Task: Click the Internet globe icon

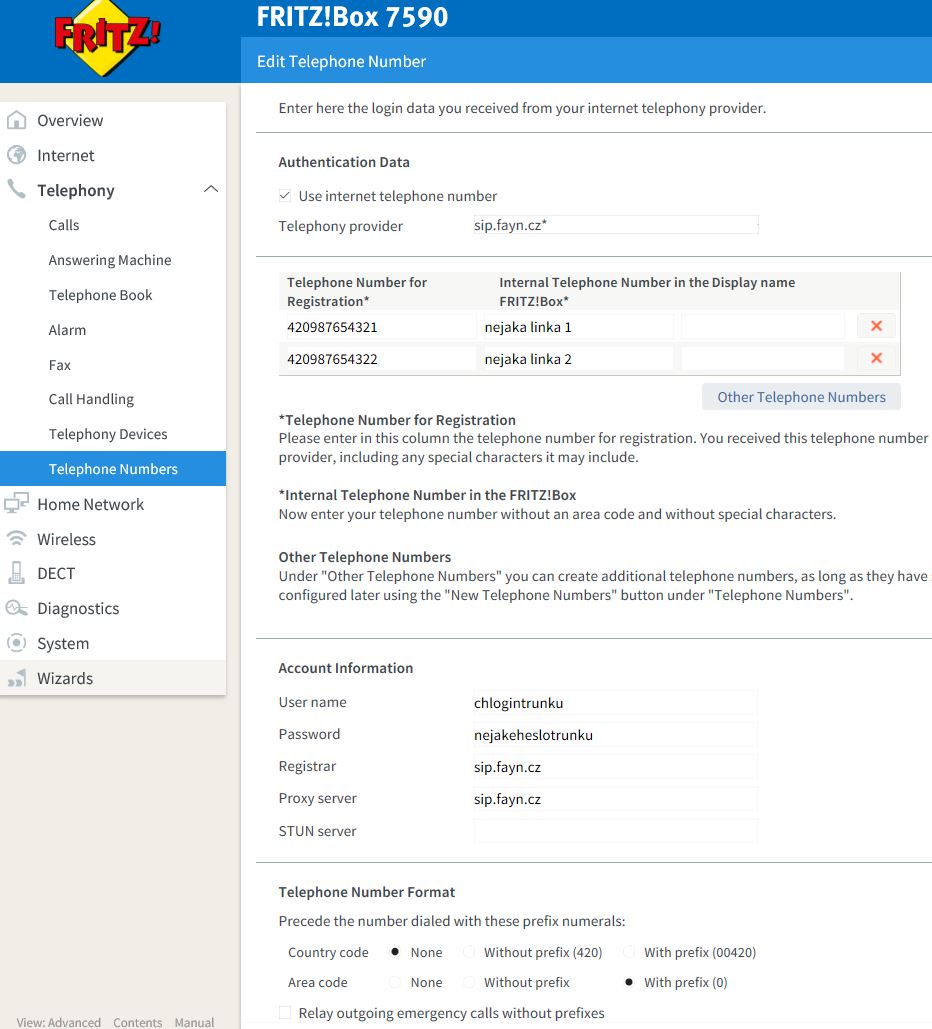Action: coord(16,155)
